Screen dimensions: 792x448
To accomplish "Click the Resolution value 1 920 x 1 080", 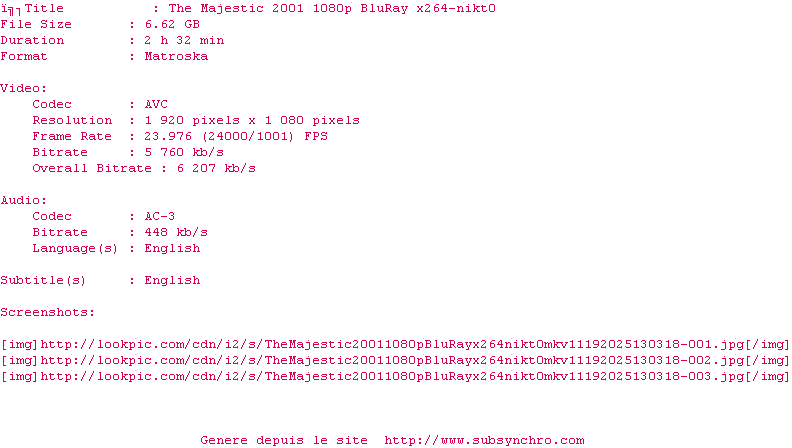I will click(x=252, y=121).
